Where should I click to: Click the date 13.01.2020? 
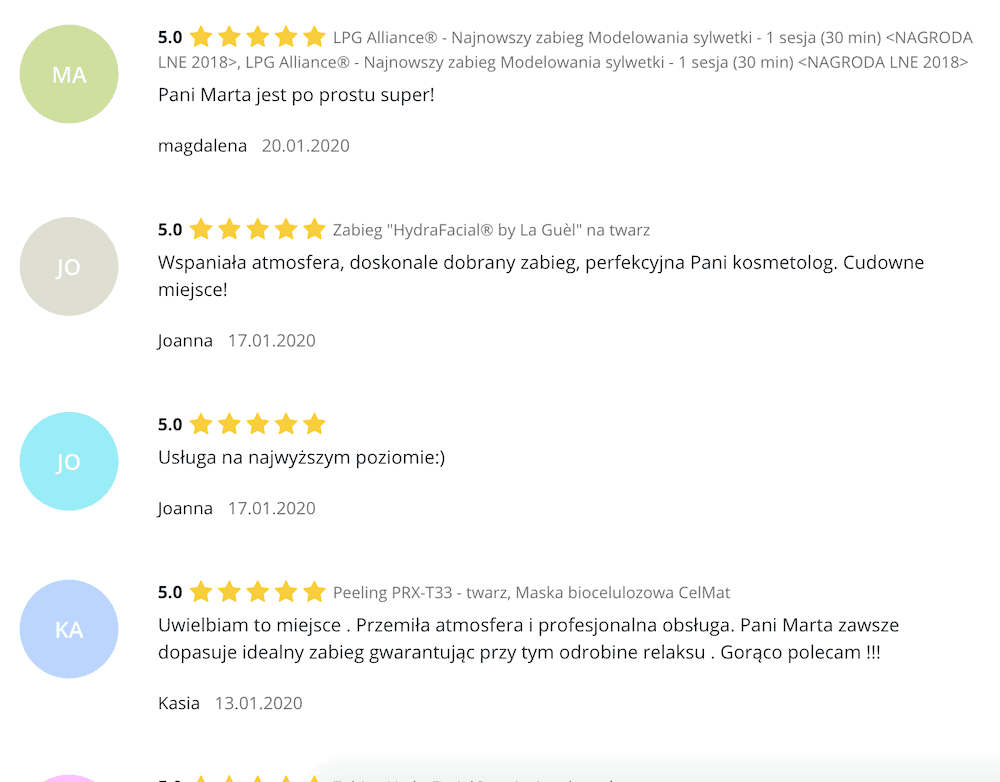pos(259,703)
